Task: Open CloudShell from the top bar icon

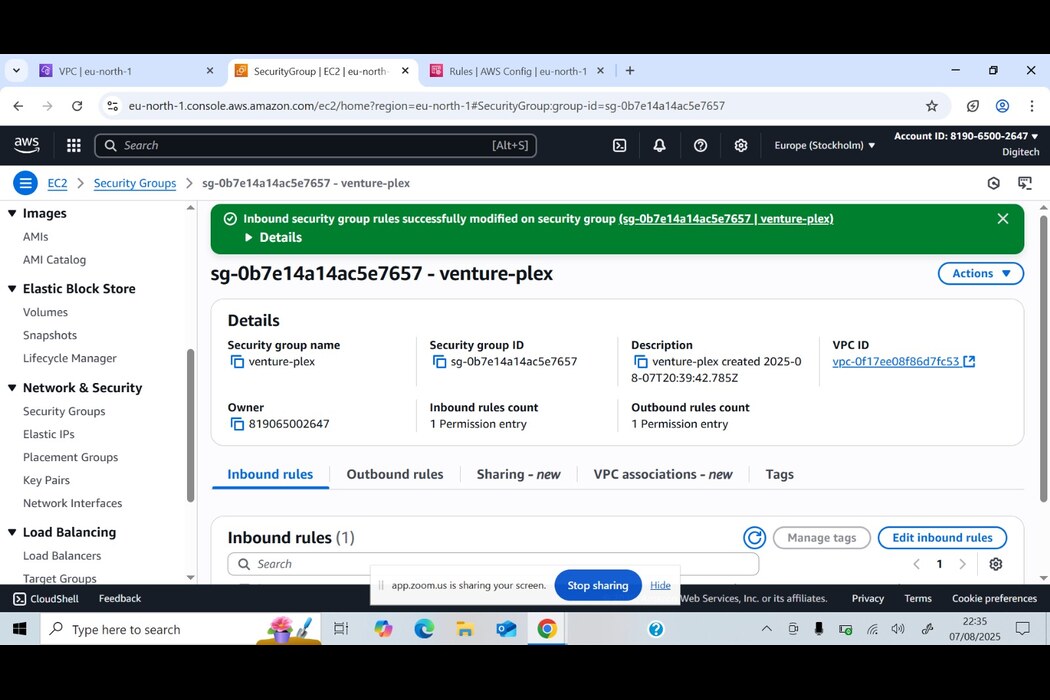Action: point(619,145)
